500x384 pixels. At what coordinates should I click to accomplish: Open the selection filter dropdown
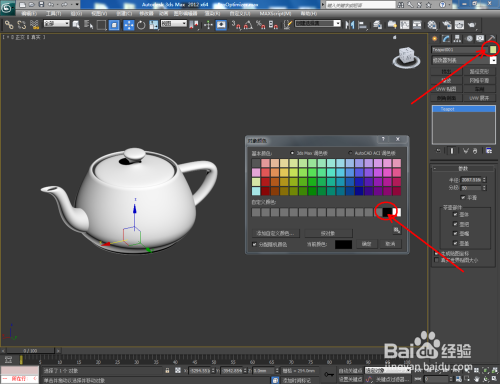coord(57,24)
